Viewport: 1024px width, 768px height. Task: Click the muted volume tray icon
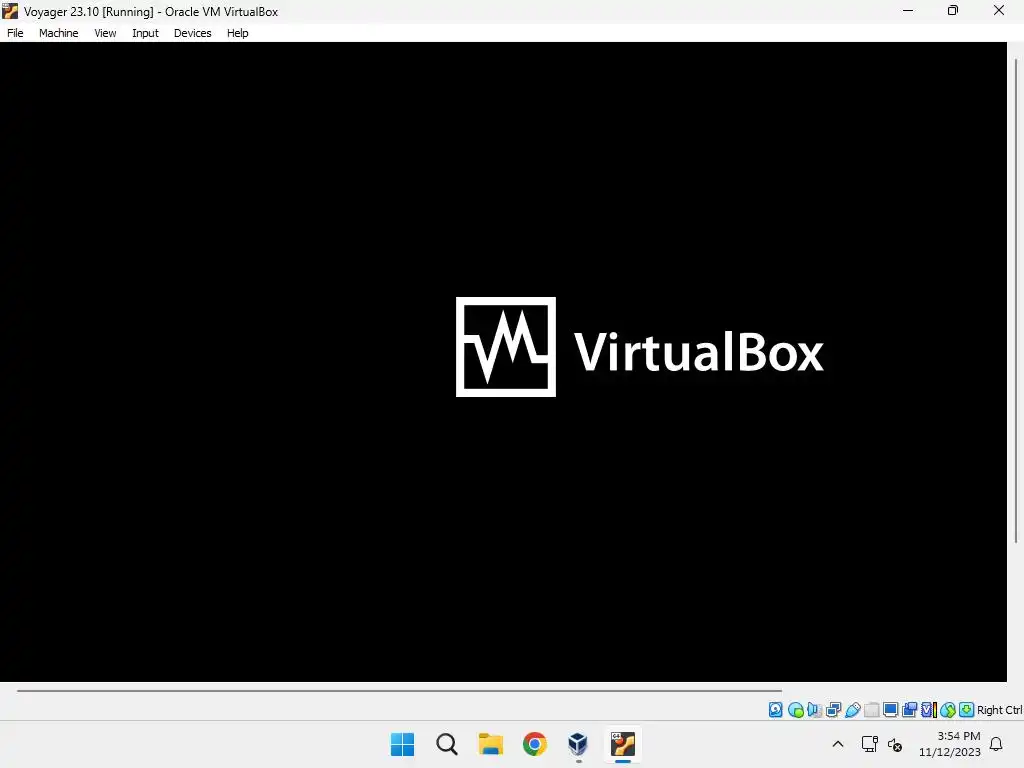895,744
